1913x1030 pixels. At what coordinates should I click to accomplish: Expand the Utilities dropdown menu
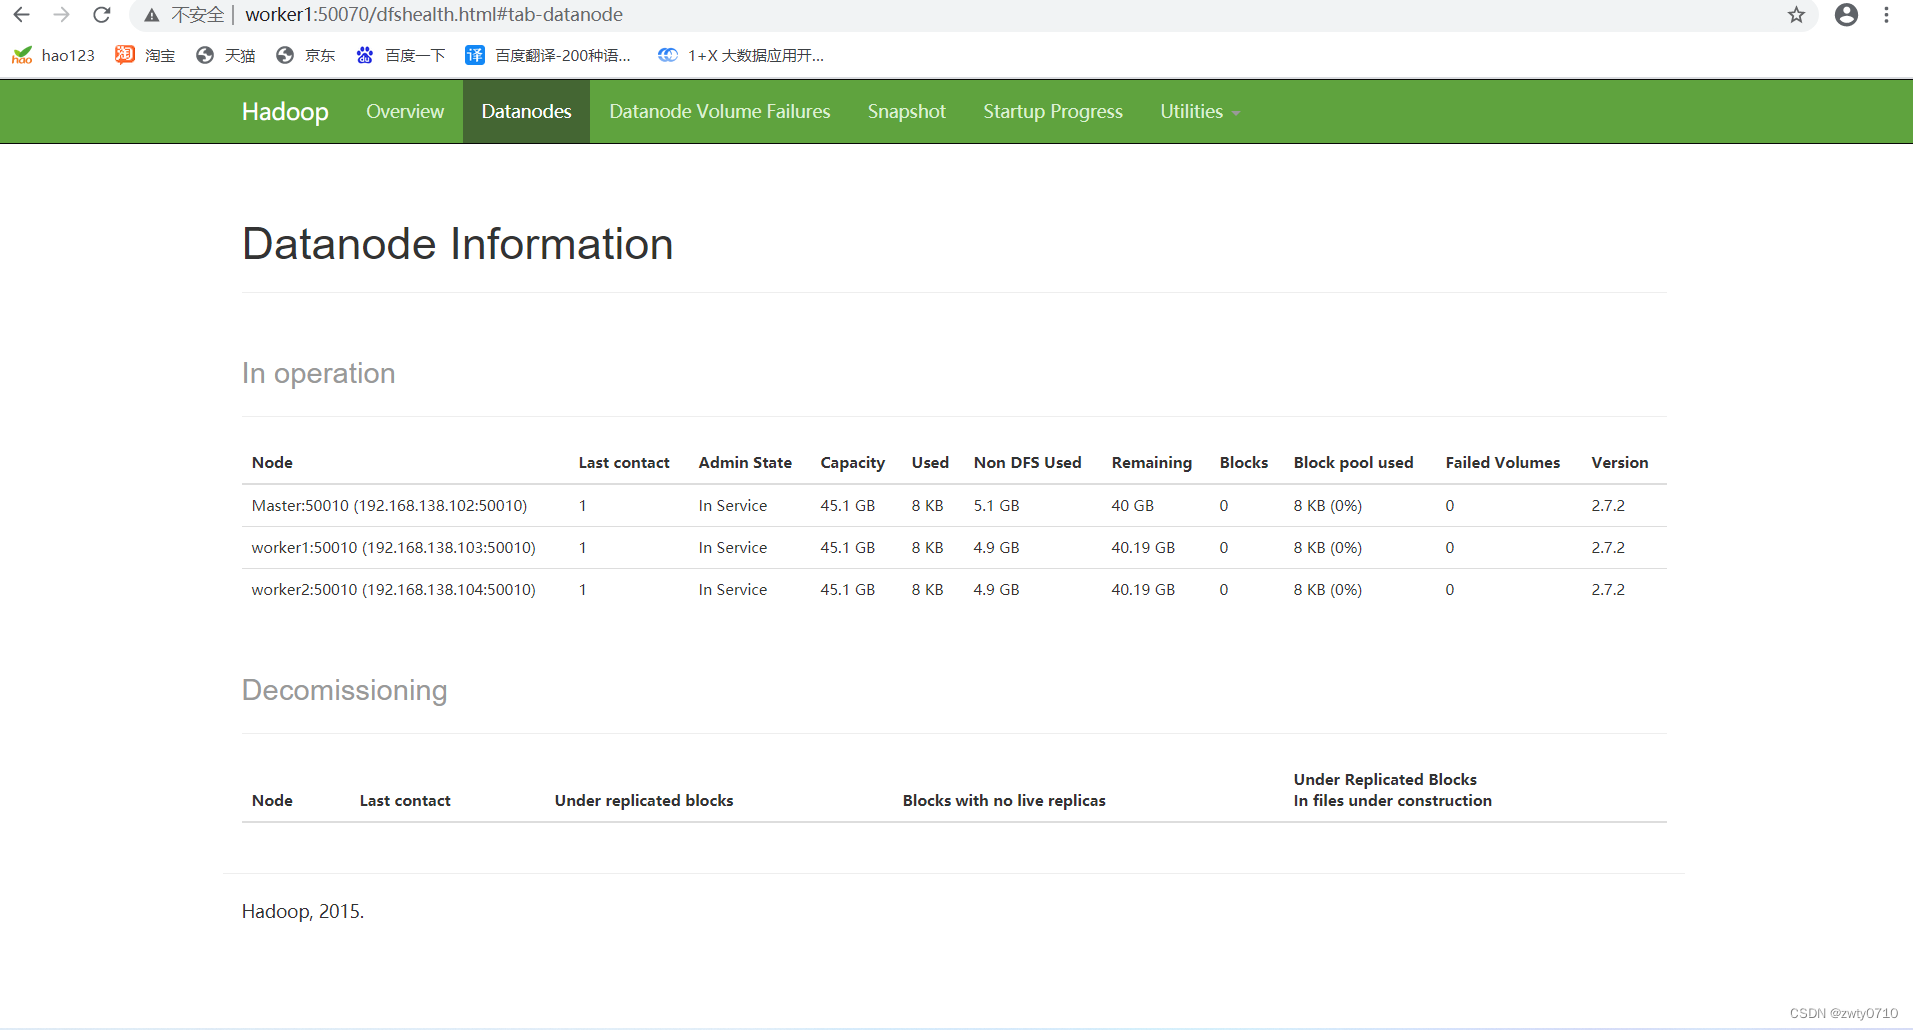tap(1198, 111)
